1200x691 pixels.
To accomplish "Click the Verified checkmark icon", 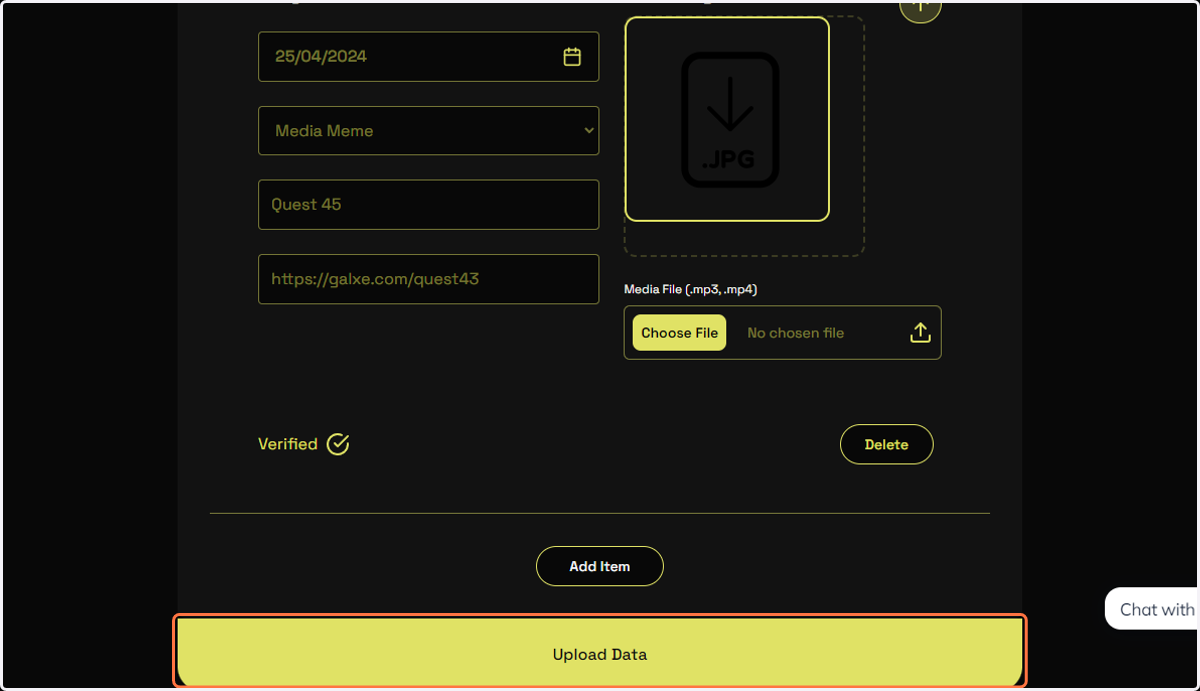I will (x=338, y=444).
